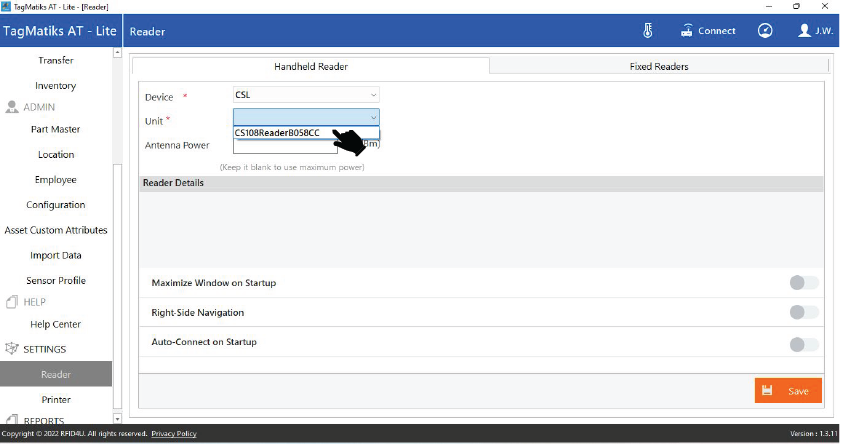Image resolution: width=842 pixels, height=444 pixels.
Task: Select the Handheld Reader tab
Action: pyautogui.click(x=311, y=66)
